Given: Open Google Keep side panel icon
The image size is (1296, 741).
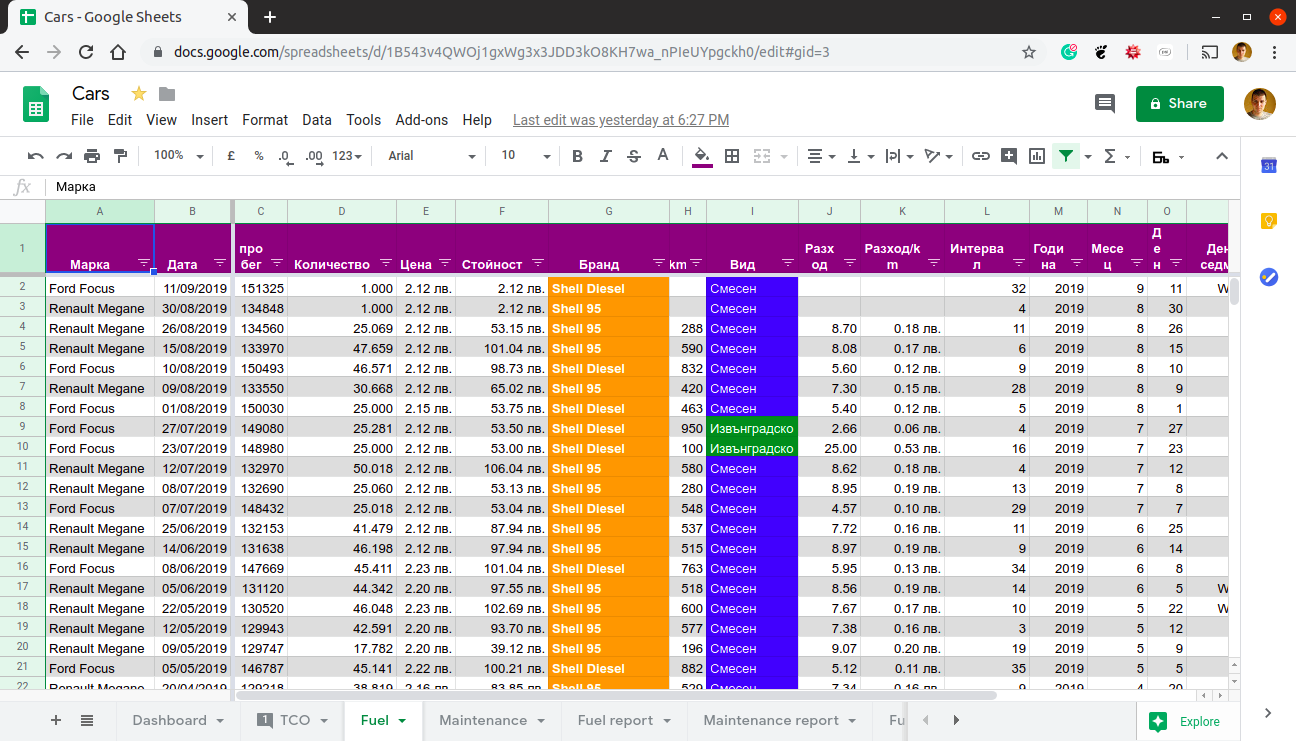Looking at the screenshot, I should 1269,221.
